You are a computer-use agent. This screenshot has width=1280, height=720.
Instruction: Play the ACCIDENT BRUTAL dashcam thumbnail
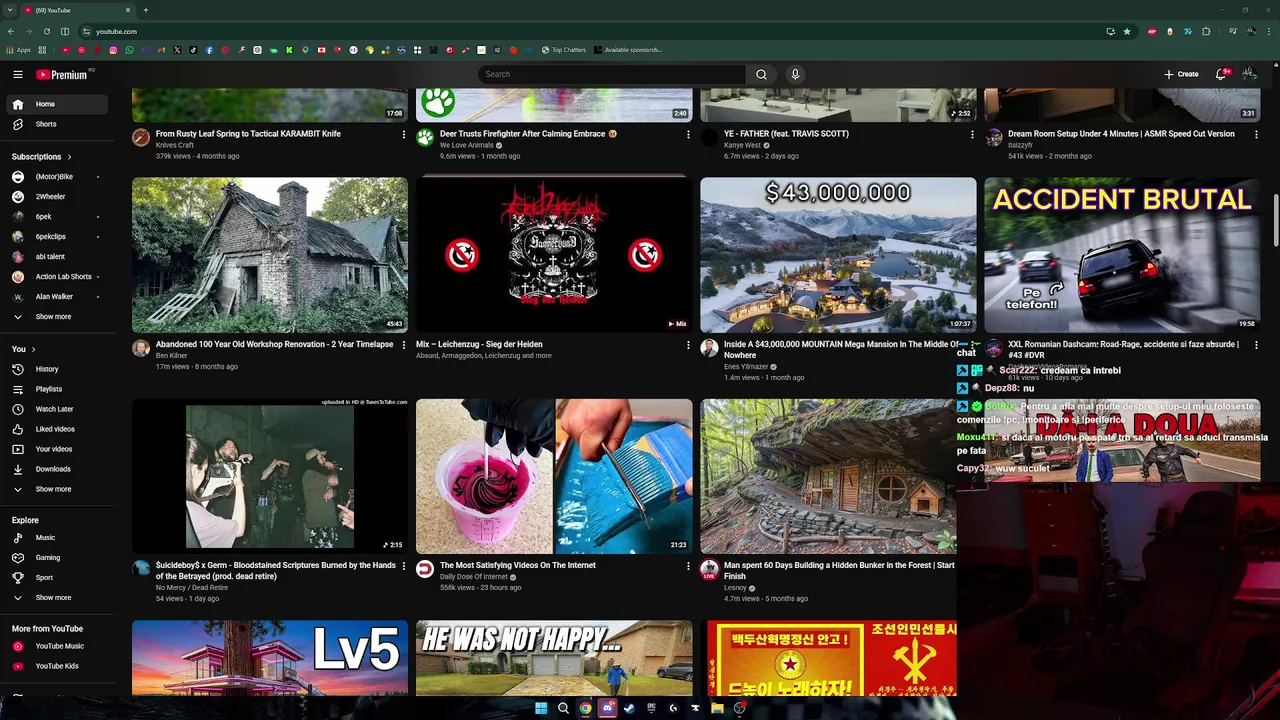tap(1122, 255)
